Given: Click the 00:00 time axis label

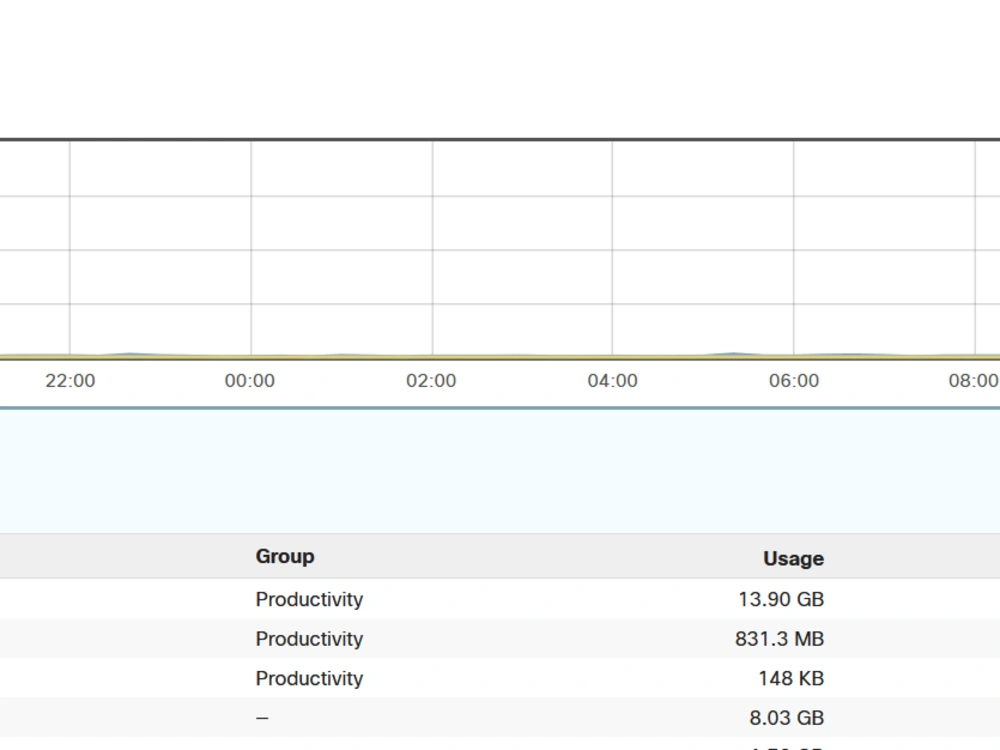Looking at the screenshot, I should [250, 381].
